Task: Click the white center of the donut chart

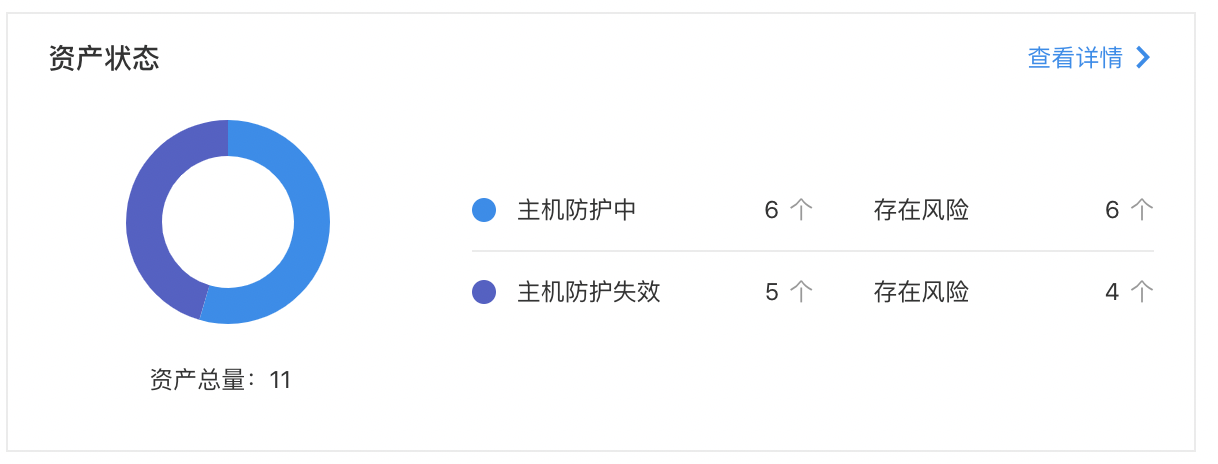Action: 228,222
